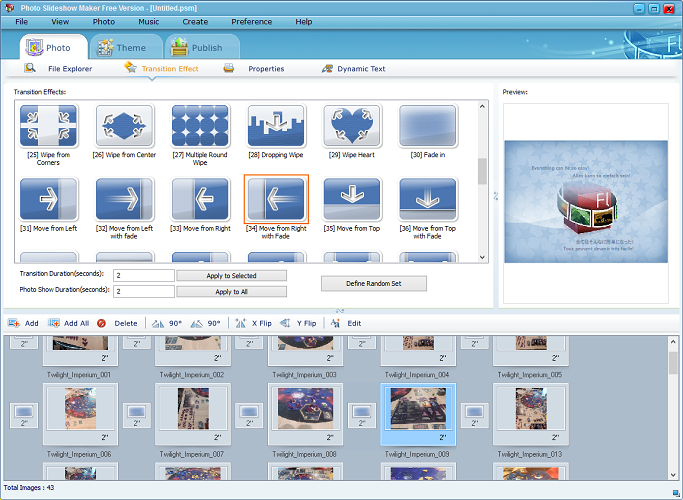Click the Transition Duration input field
683x500 pixels.
[144, 275]
